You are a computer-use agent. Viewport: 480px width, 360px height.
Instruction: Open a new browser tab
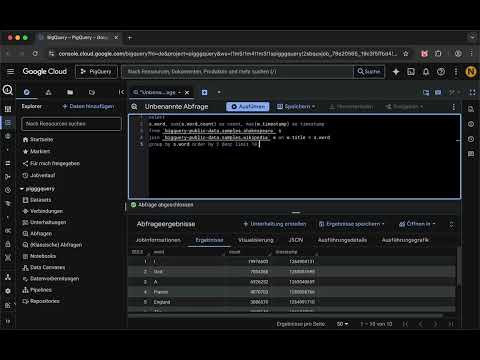point(130,38)
